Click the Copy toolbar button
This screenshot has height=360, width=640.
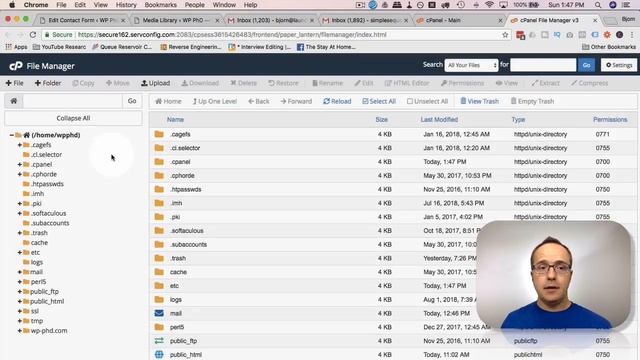tap(83, 83)
